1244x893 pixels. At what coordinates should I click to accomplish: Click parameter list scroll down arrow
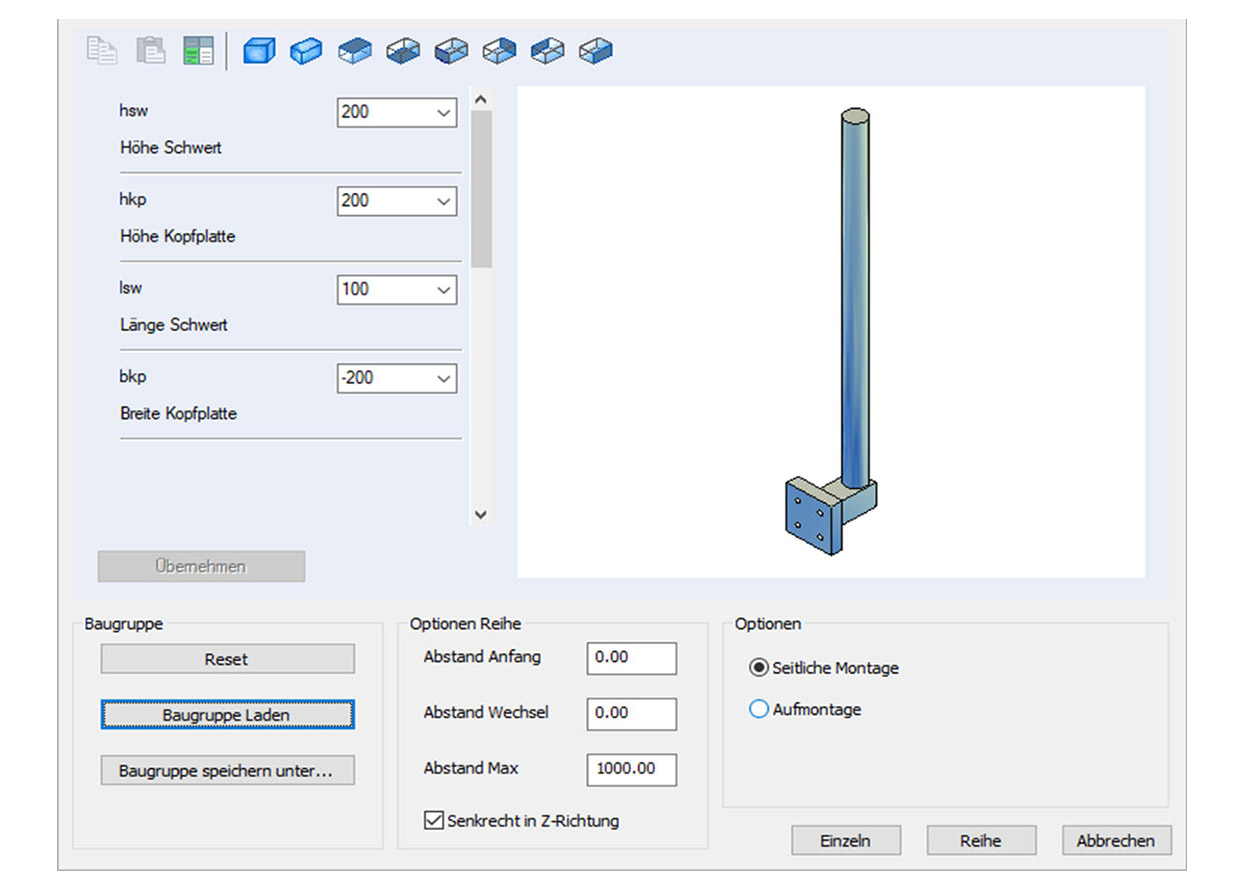480,515
